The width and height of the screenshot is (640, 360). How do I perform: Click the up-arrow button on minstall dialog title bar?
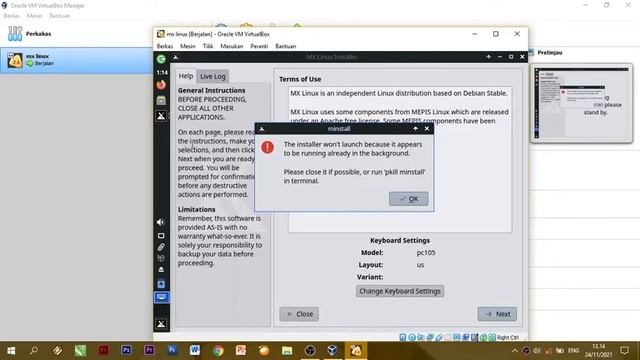(x=416, y=129)
